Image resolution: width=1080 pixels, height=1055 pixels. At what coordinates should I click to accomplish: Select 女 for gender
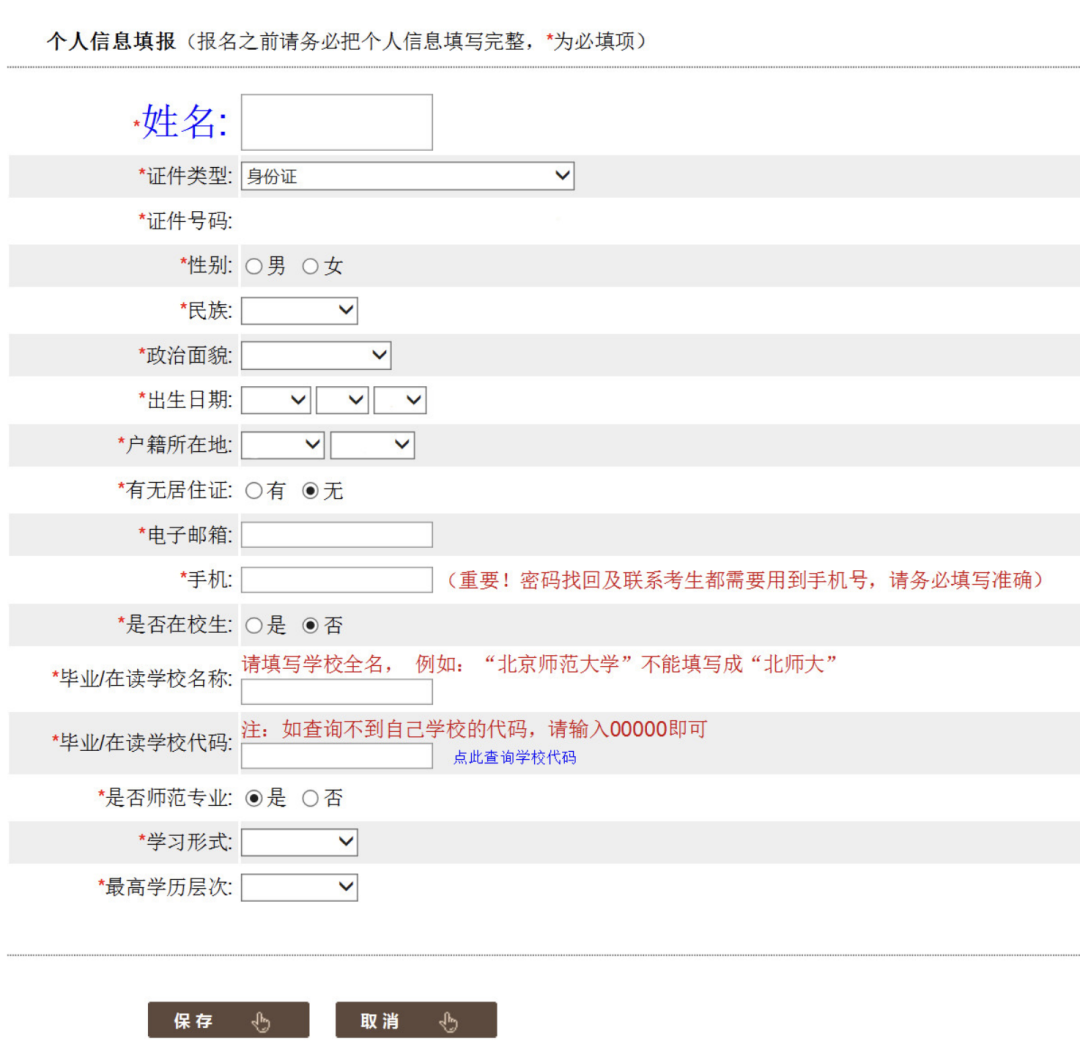(310, 266)
